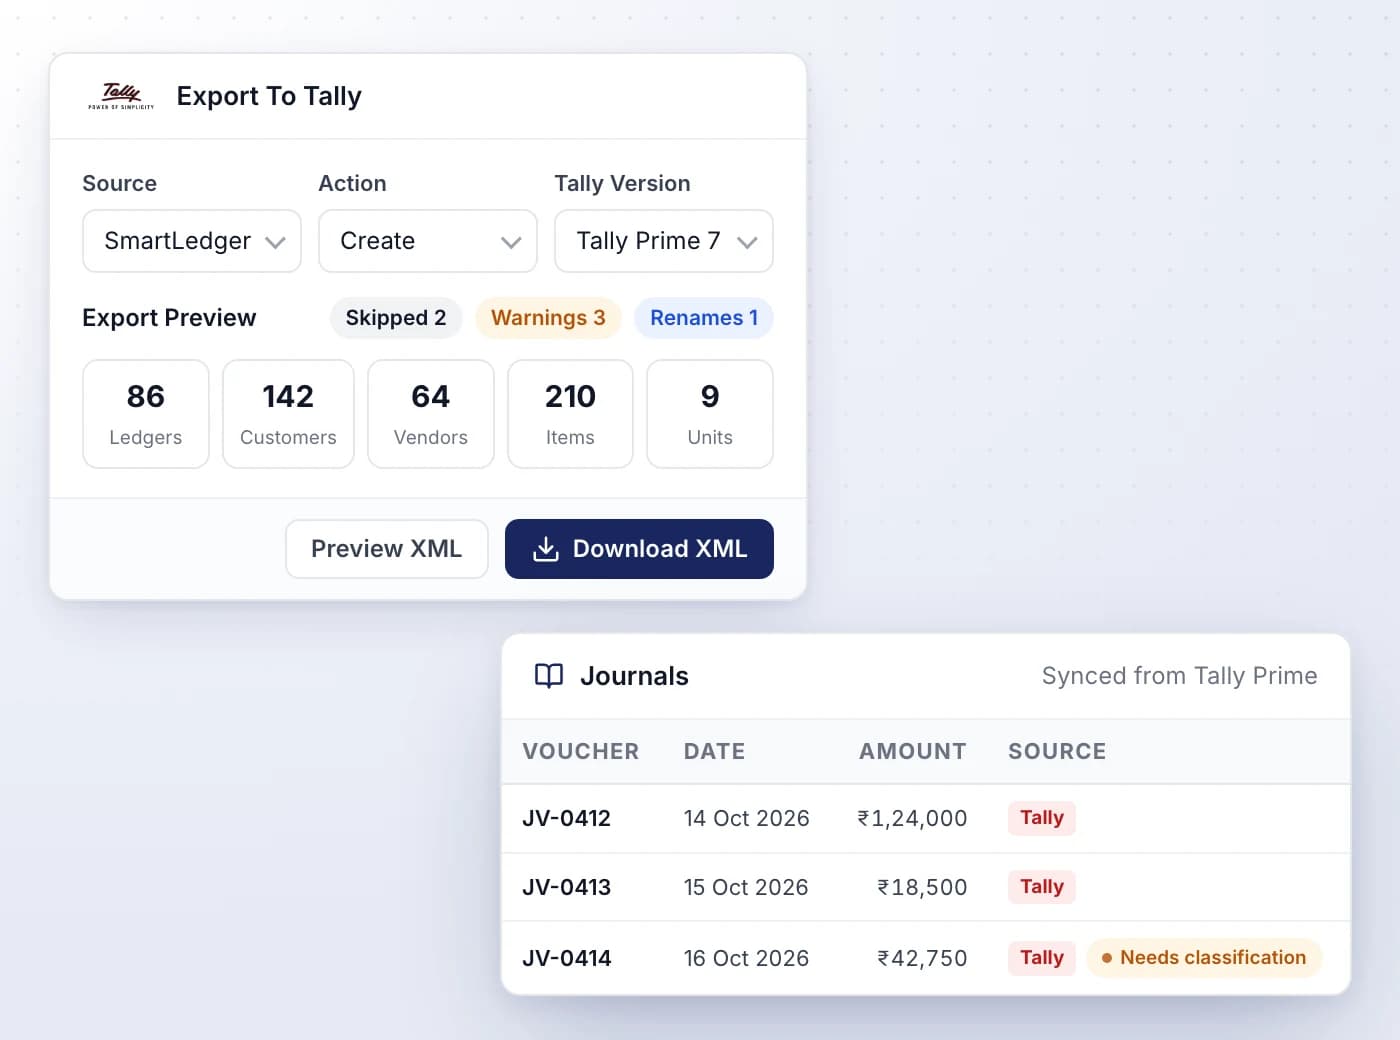Click the 142 Customers card
This screenshot has height=1040, width=1400.
288,414
